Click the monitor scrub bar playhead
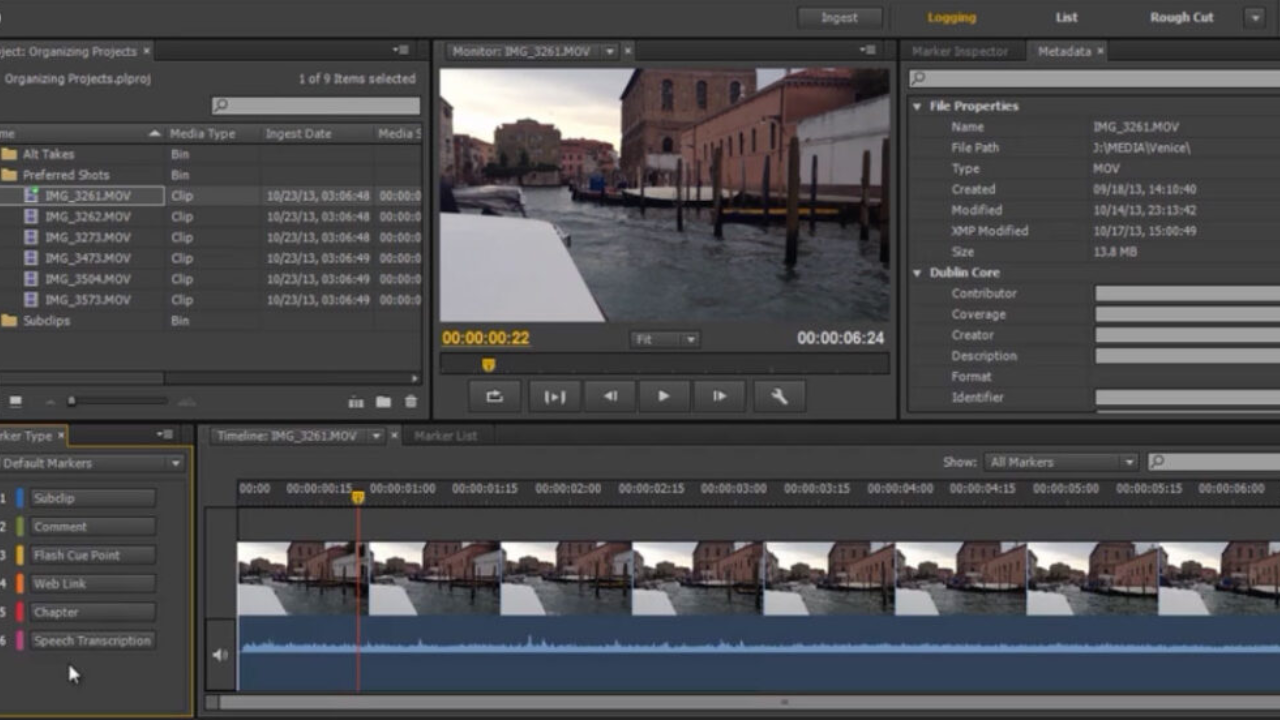The image size is (1280, 720). (488, 366)
